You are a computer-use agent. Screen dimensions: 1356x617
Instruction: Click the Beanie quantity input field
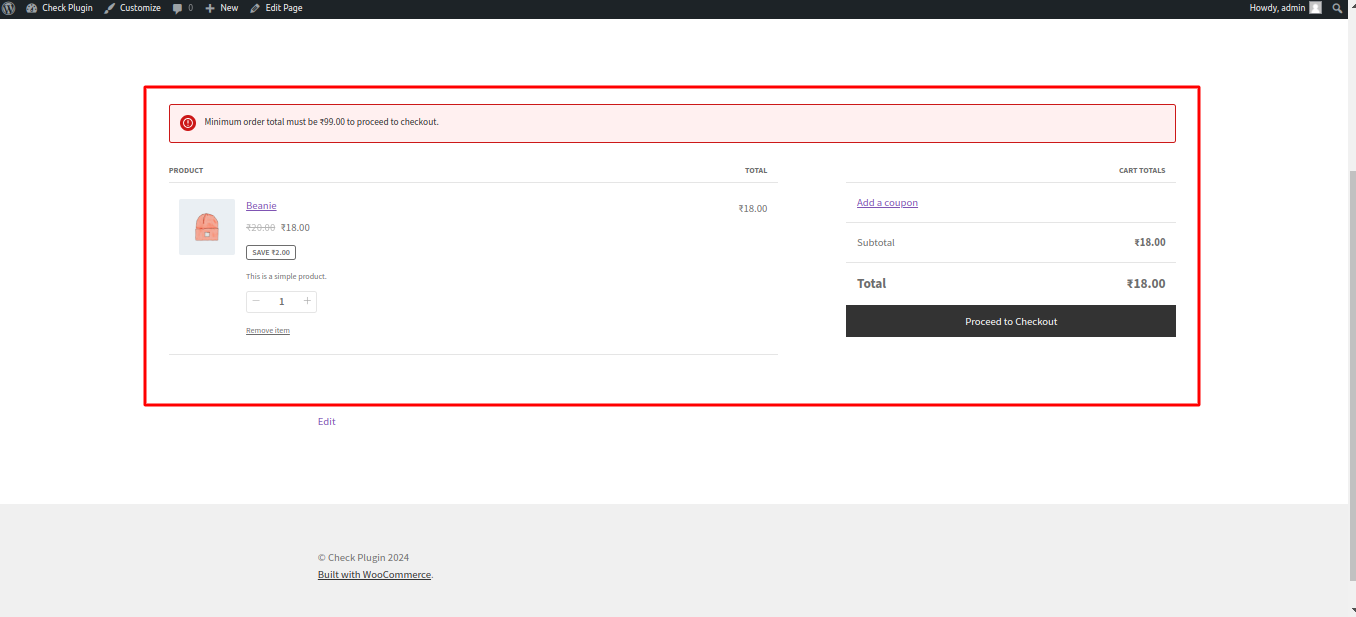(281, 302)
